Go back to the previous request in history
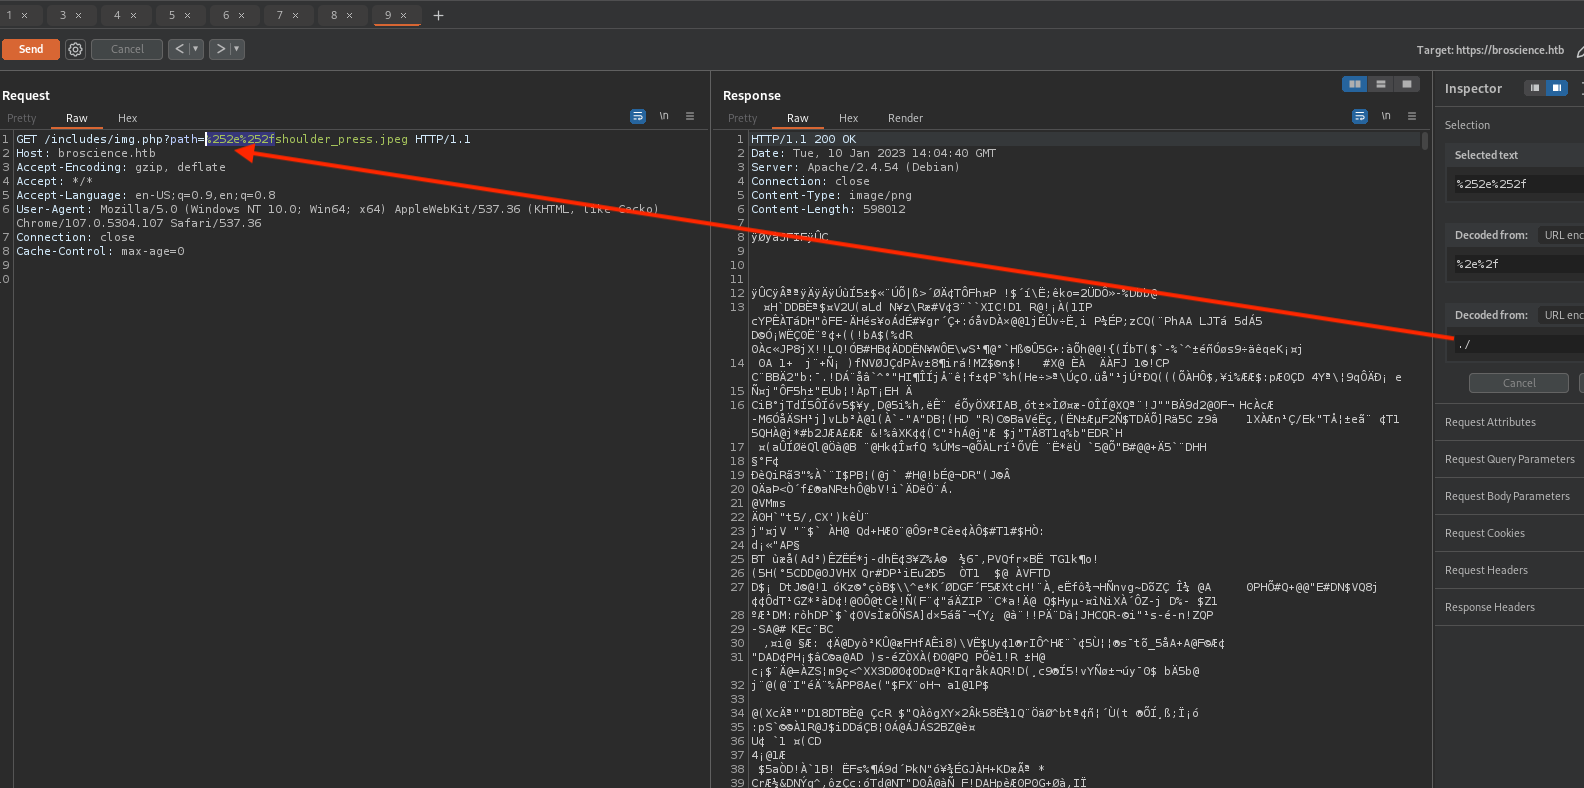Viewport: 1584px width, 788px height. [179, 49]
